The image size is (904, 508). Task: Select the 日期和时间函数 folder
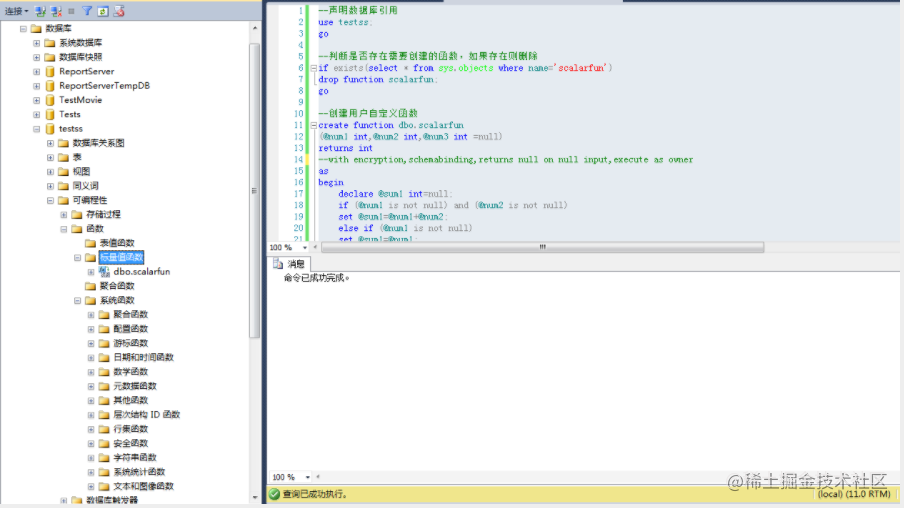(144, 358)
